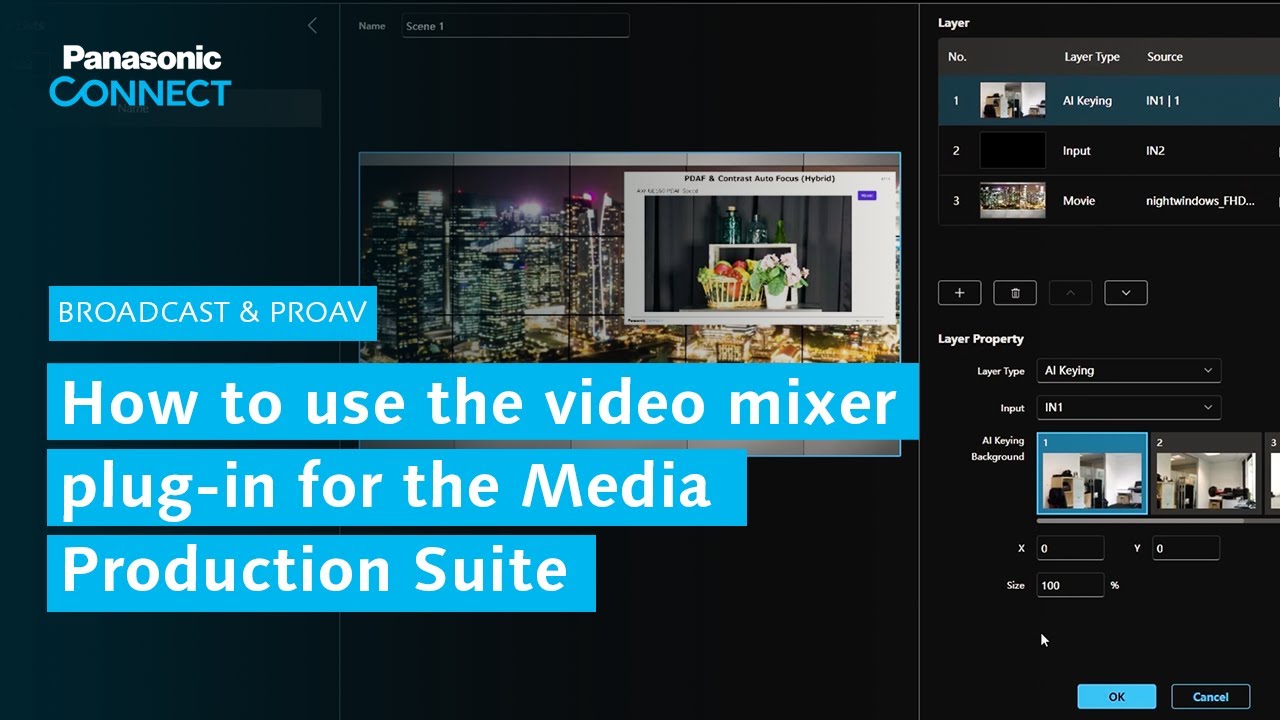Screen dimensions: 1280x720
Task: Click the Y position field
Action: (1186, 548)
